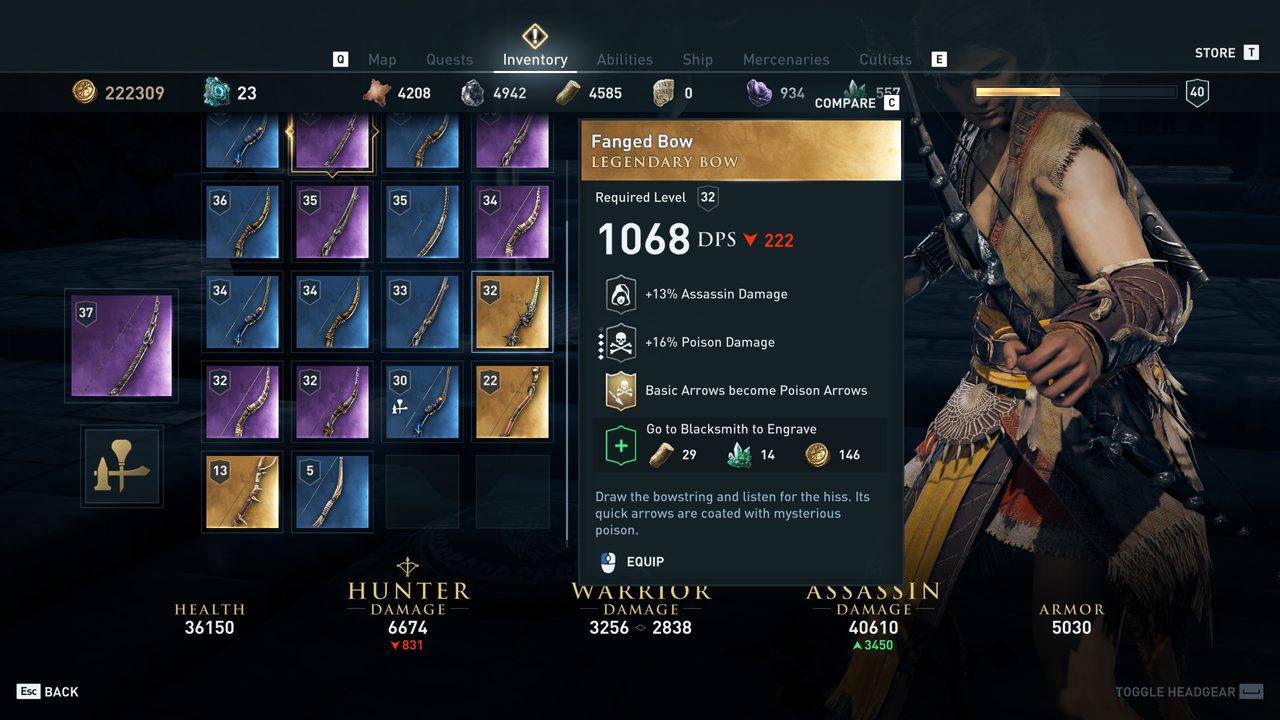This screenshot has width=1280, height=720.
Task: Select the level 22 legendary bow
Action: tap(512, 402)
